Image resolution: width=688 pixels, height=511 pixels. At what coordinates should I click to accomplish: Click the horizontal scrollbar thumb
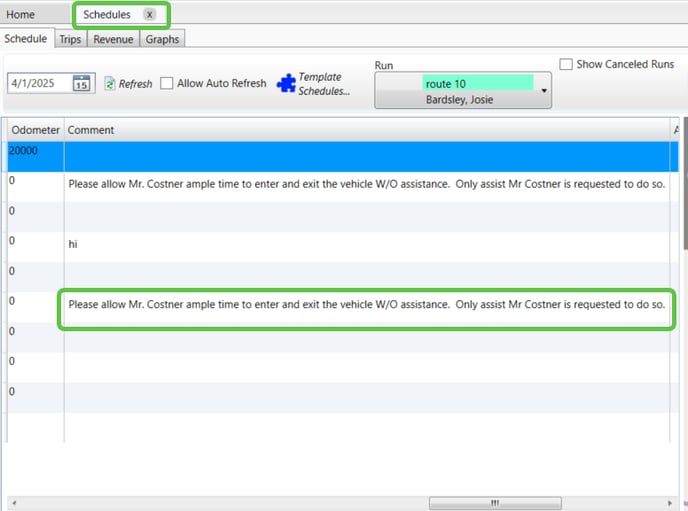(x=495, y=503)
